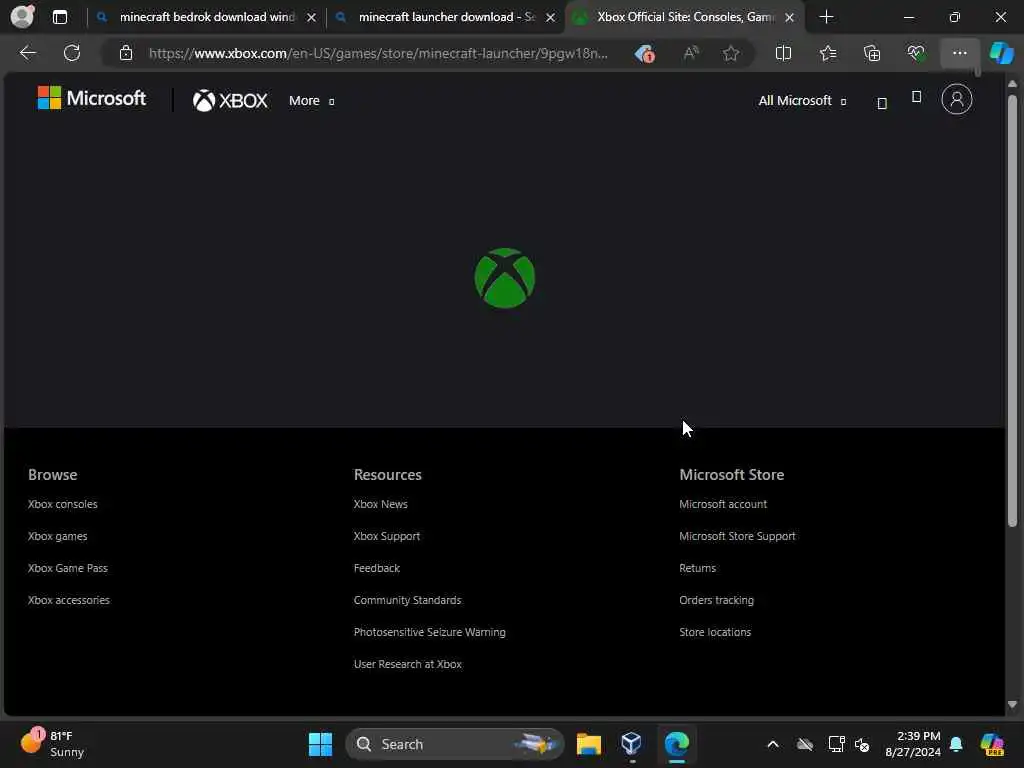Open the Community Standards link
Screen dimensions: 1024x768
pyautogui.click(x=408, y=600)
